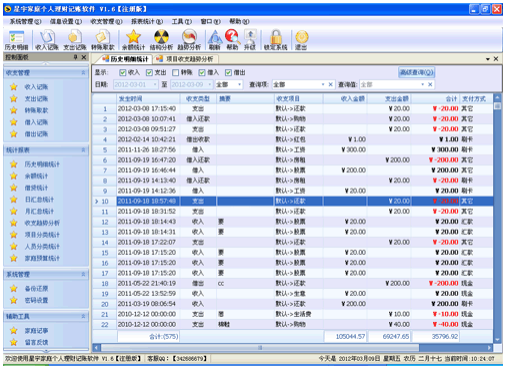The image size is (505, 368).
Task: Open the 工具 menu
Action: (x=182, y=22)
